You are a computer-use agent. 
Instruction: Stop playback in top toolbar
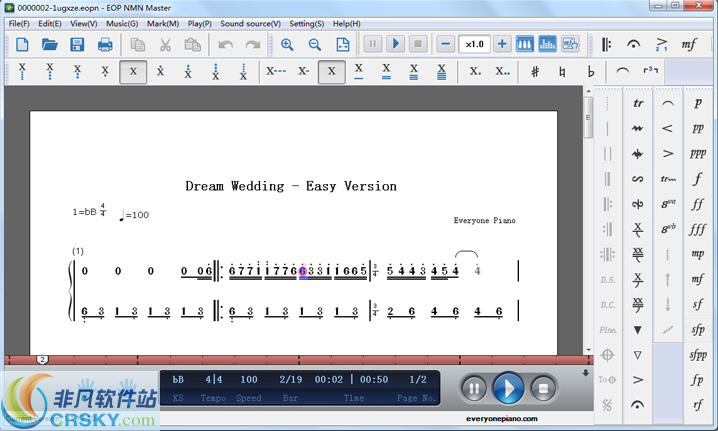tap(418, 44)
